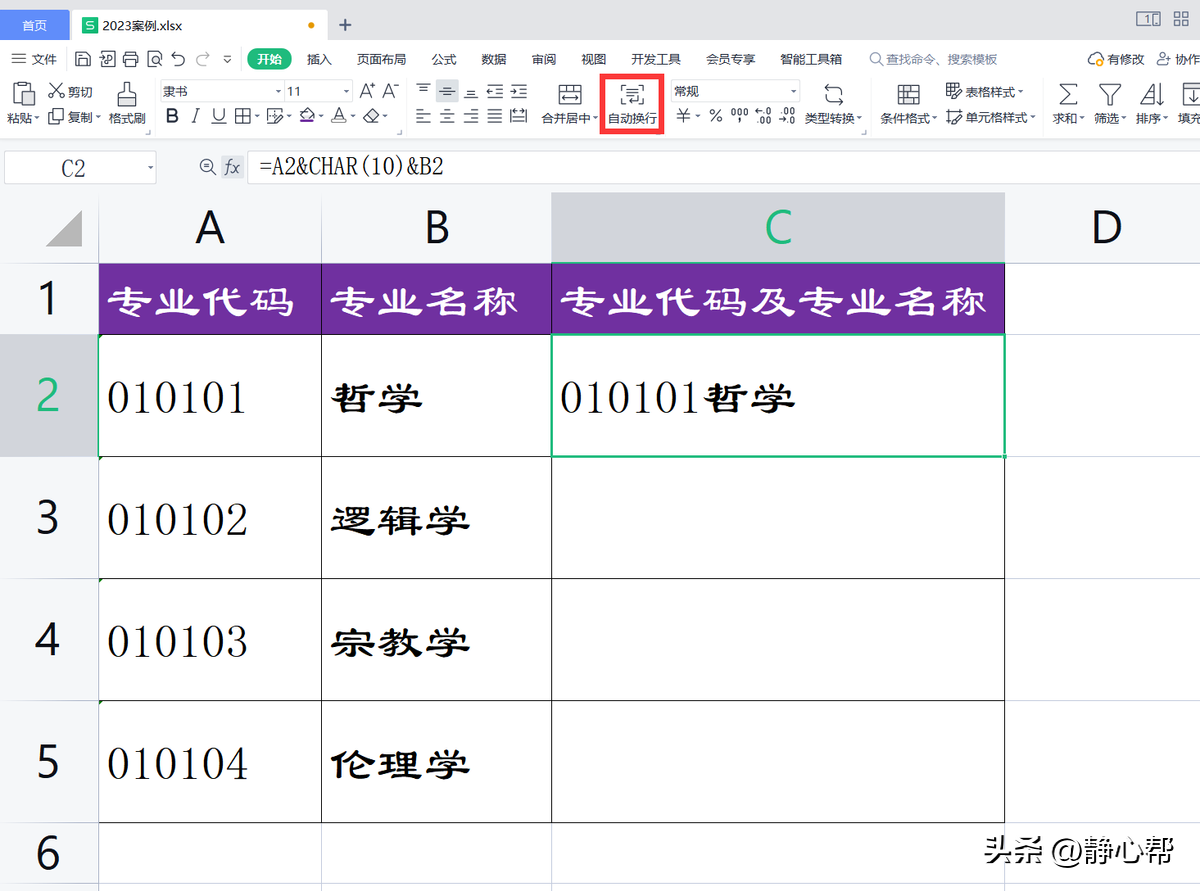Open the font name dropdown showing 隶书
The height and width of the screenshot is (891, 1200).
[278, 91]
